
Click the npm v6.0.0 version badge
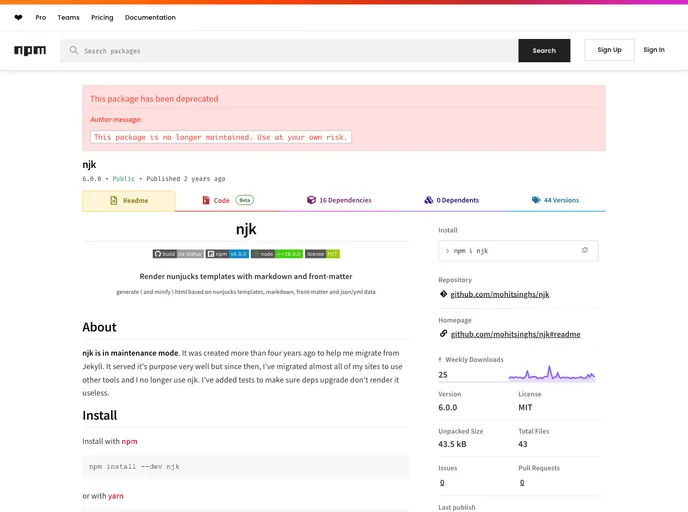coord(227,254)
